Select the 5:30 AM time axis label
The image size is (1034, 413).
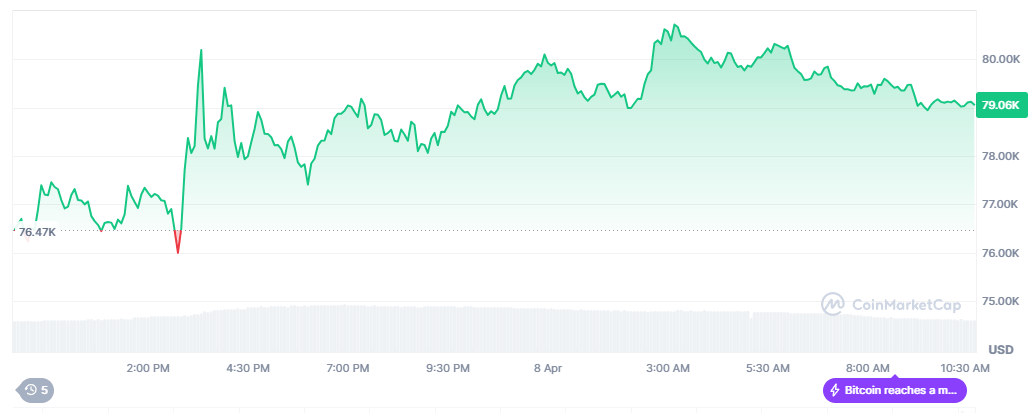pos(768,368)
